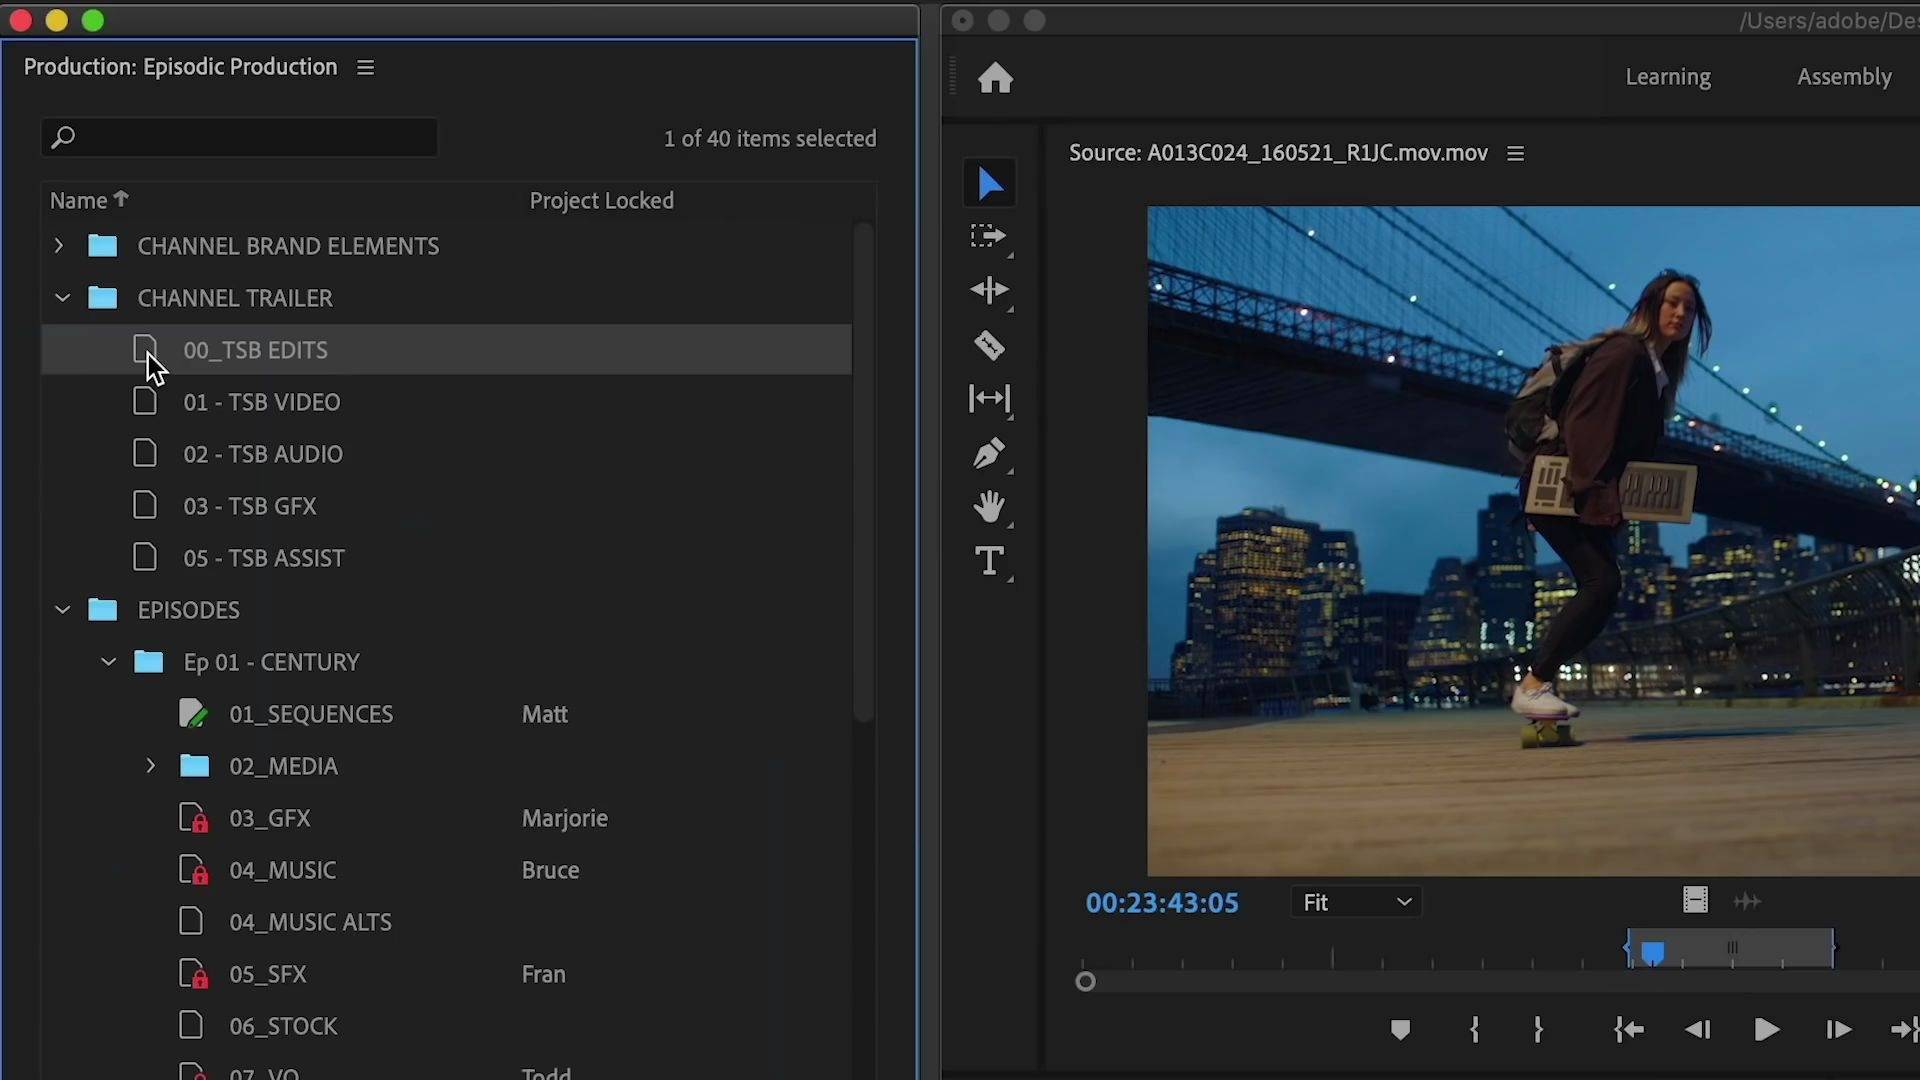
Task: Open Production panel hamburger menu
Action: coord(367,67)
